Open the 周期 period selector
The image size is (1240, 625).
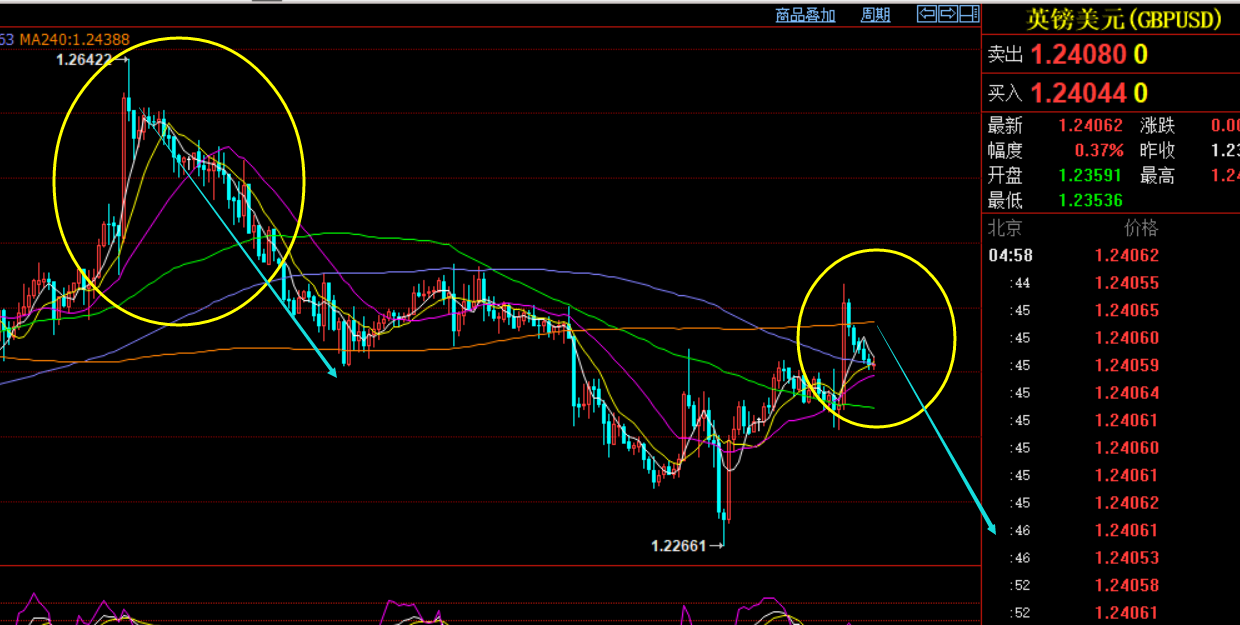pyautogui.click(x=875, y=14)
